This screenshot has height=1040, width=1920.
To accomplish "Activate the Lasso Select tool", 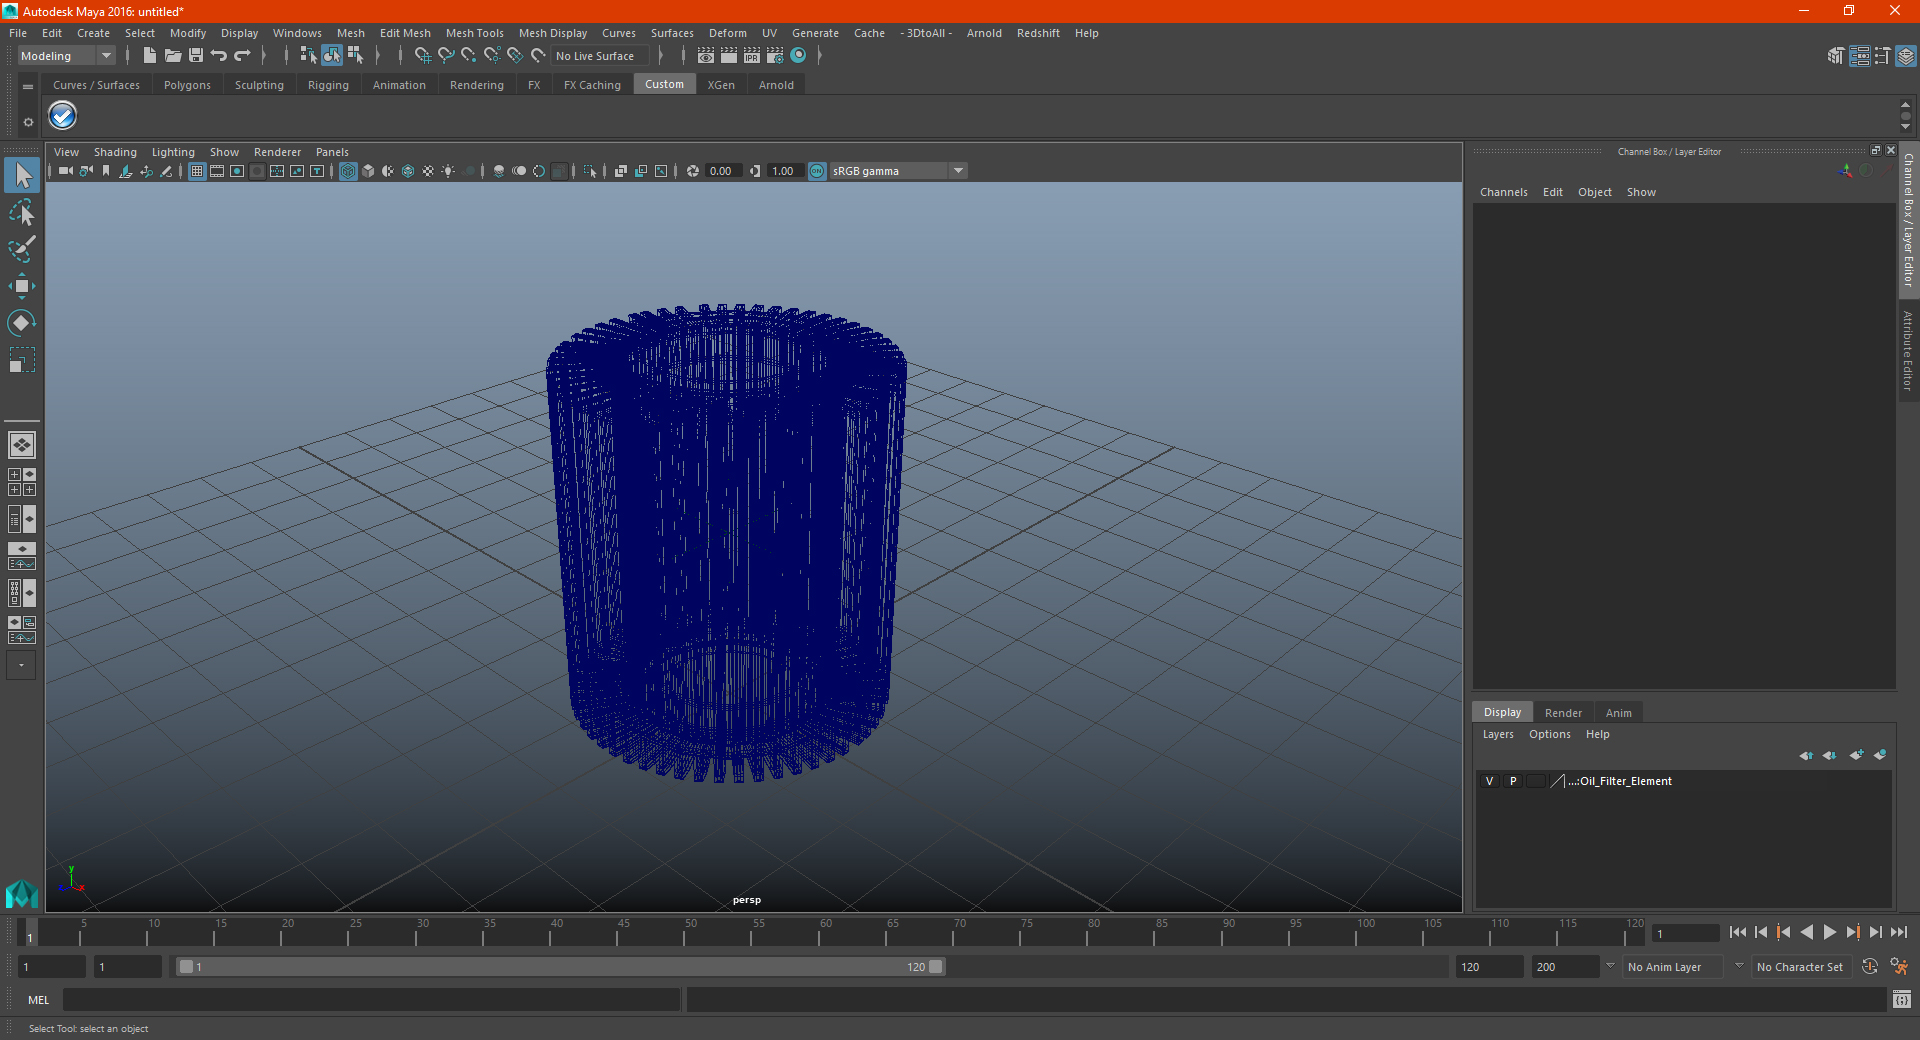I will (22, 213).
